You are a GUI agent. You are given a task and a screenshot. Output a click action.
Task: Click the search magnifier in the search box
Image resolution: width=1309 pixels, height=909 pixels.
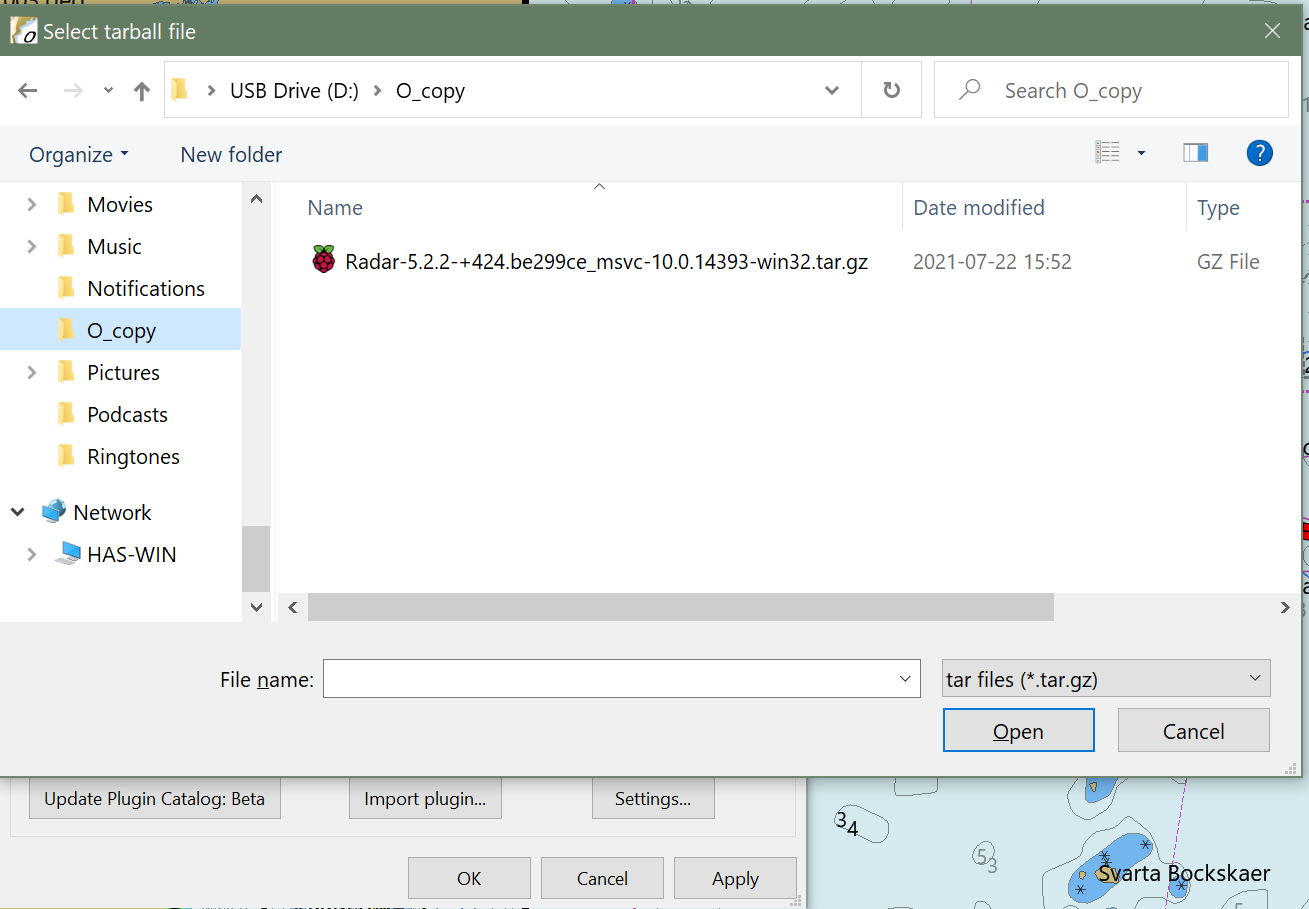(x=968, y=89)
